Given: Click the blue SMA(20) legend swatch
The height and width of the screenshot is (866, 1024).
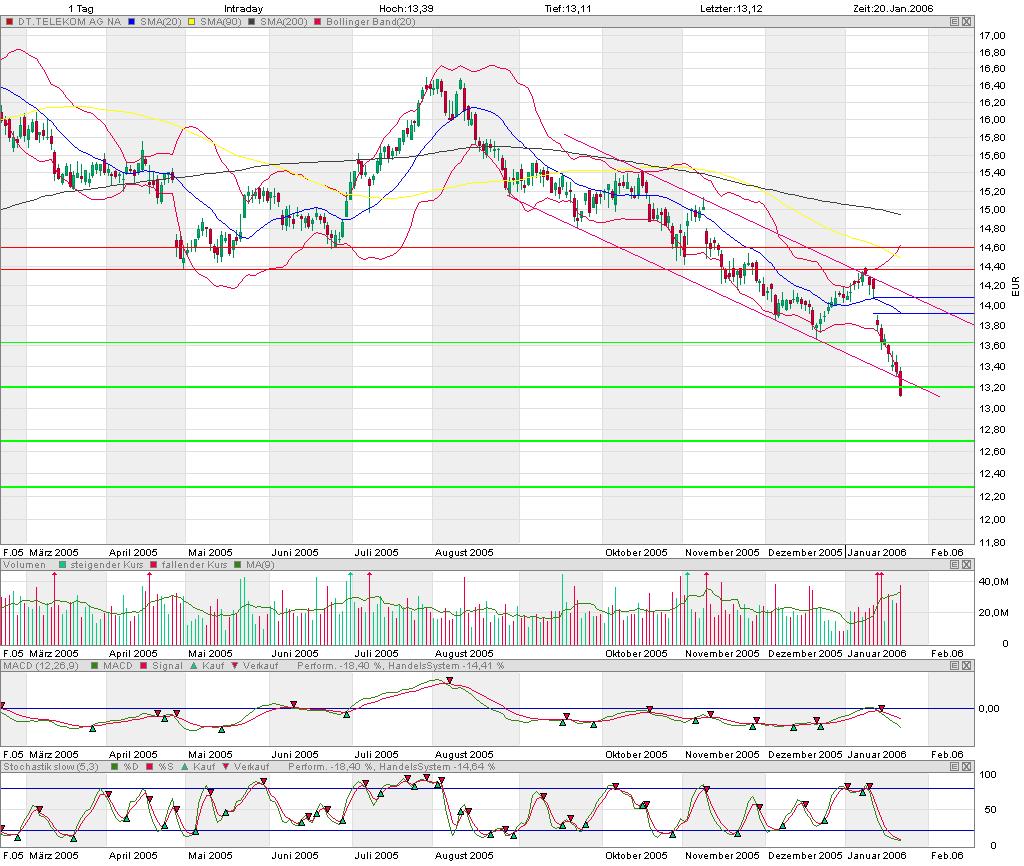Looking at the screenshot, I should coord(131,22).
